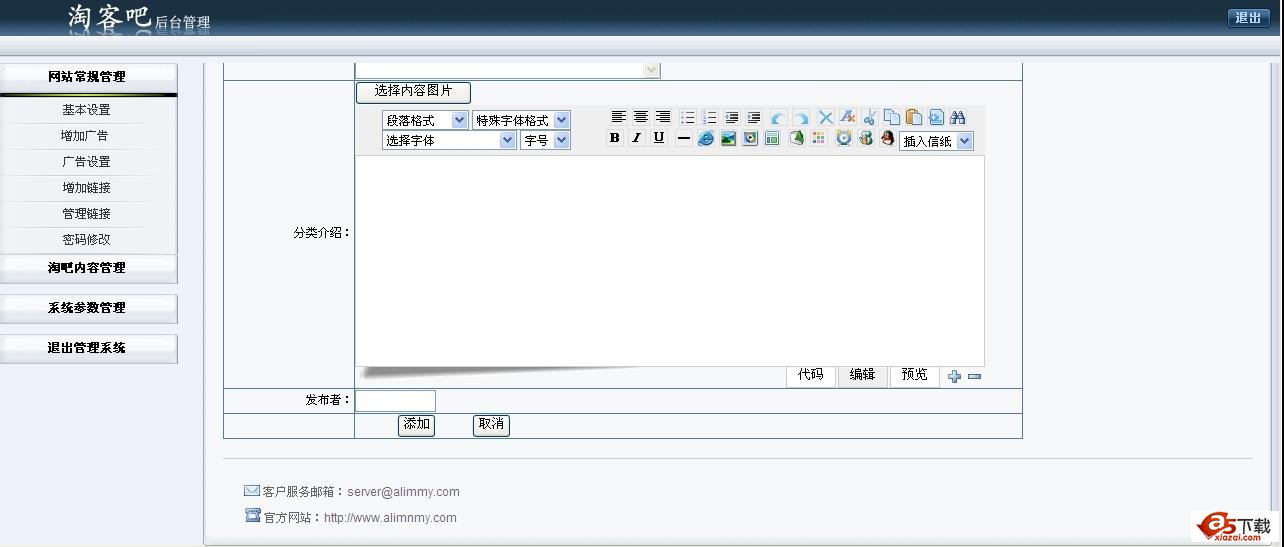Open the 段落格式 dropdown
The image size is (1284, 547).
pos(425,120)
